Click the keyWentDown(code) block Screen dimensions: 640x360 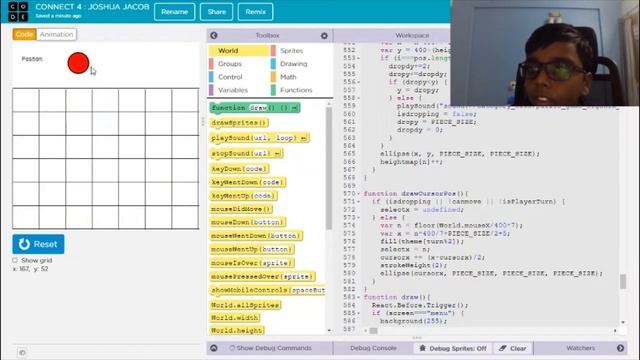[247, 182]
